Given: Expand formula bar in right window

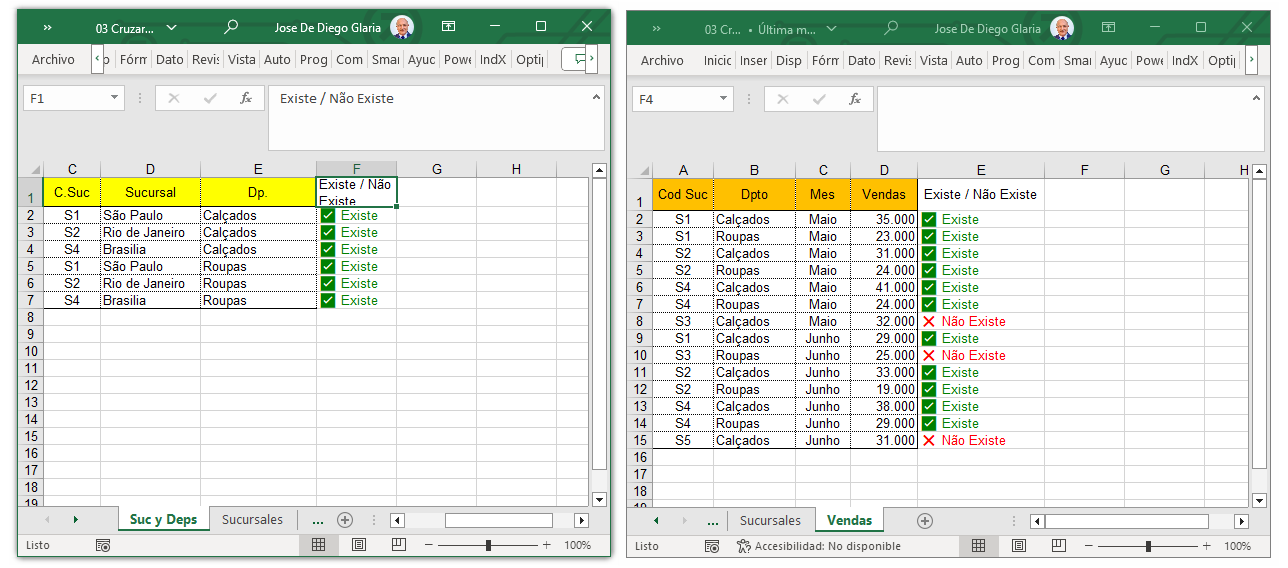Looking at the screenshot, I should (x=1256, y=98).
